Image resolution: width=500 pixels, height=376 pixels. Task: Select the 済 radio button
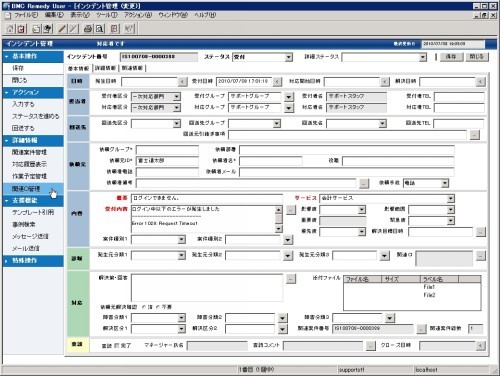pyautogui.click(x=144, y=307)
